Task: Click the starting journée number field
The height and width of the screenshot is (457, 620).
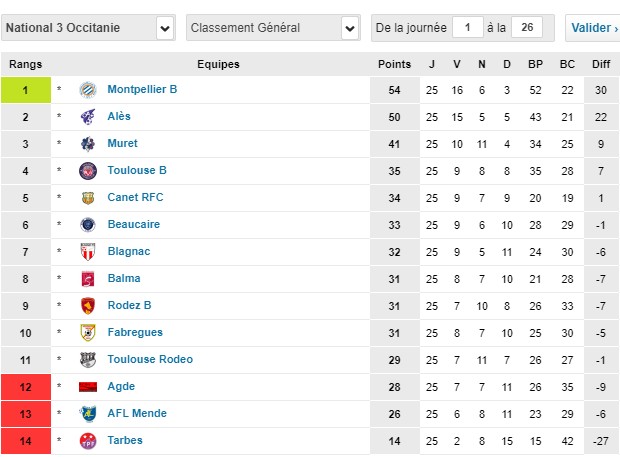Action: pyautogui.click(x=466, y=28)
